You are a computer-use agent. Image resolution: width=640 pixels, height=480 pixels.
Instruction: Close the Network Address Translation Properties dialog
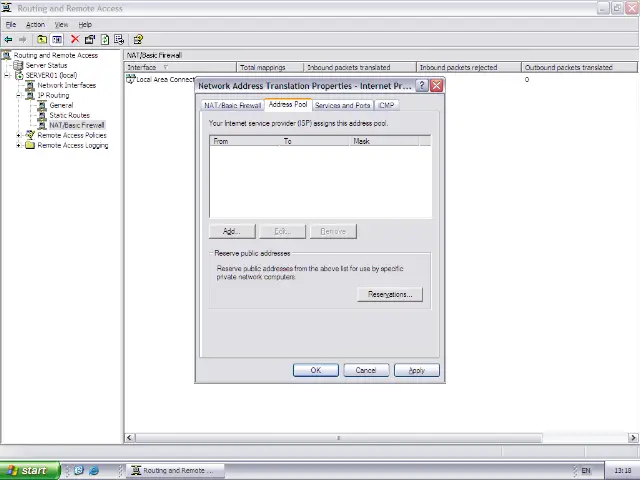coord(436,86)
